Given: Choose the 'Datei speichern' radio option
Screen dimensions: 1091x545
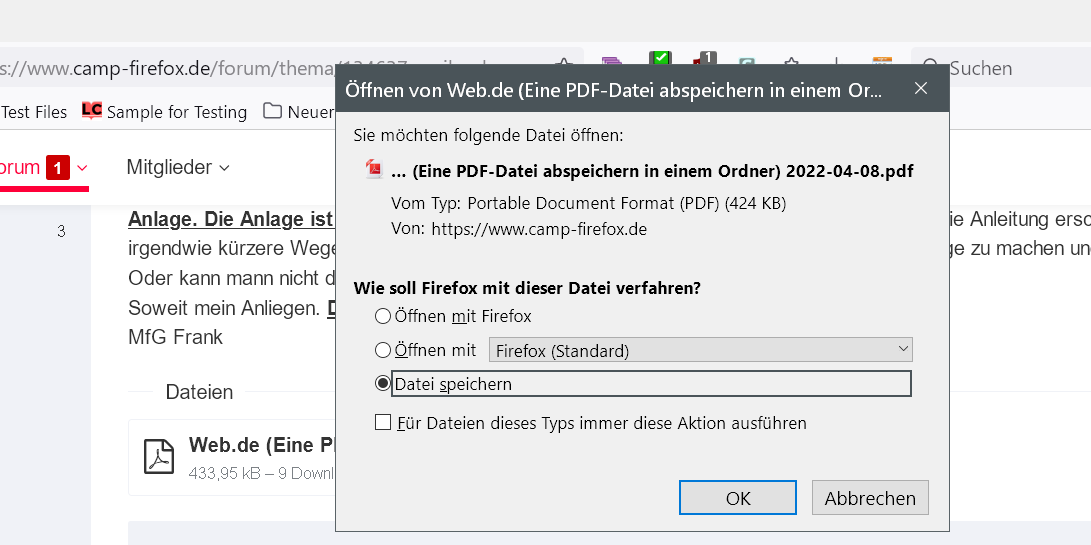Looking at the screenshot, I should coord(383,383).
